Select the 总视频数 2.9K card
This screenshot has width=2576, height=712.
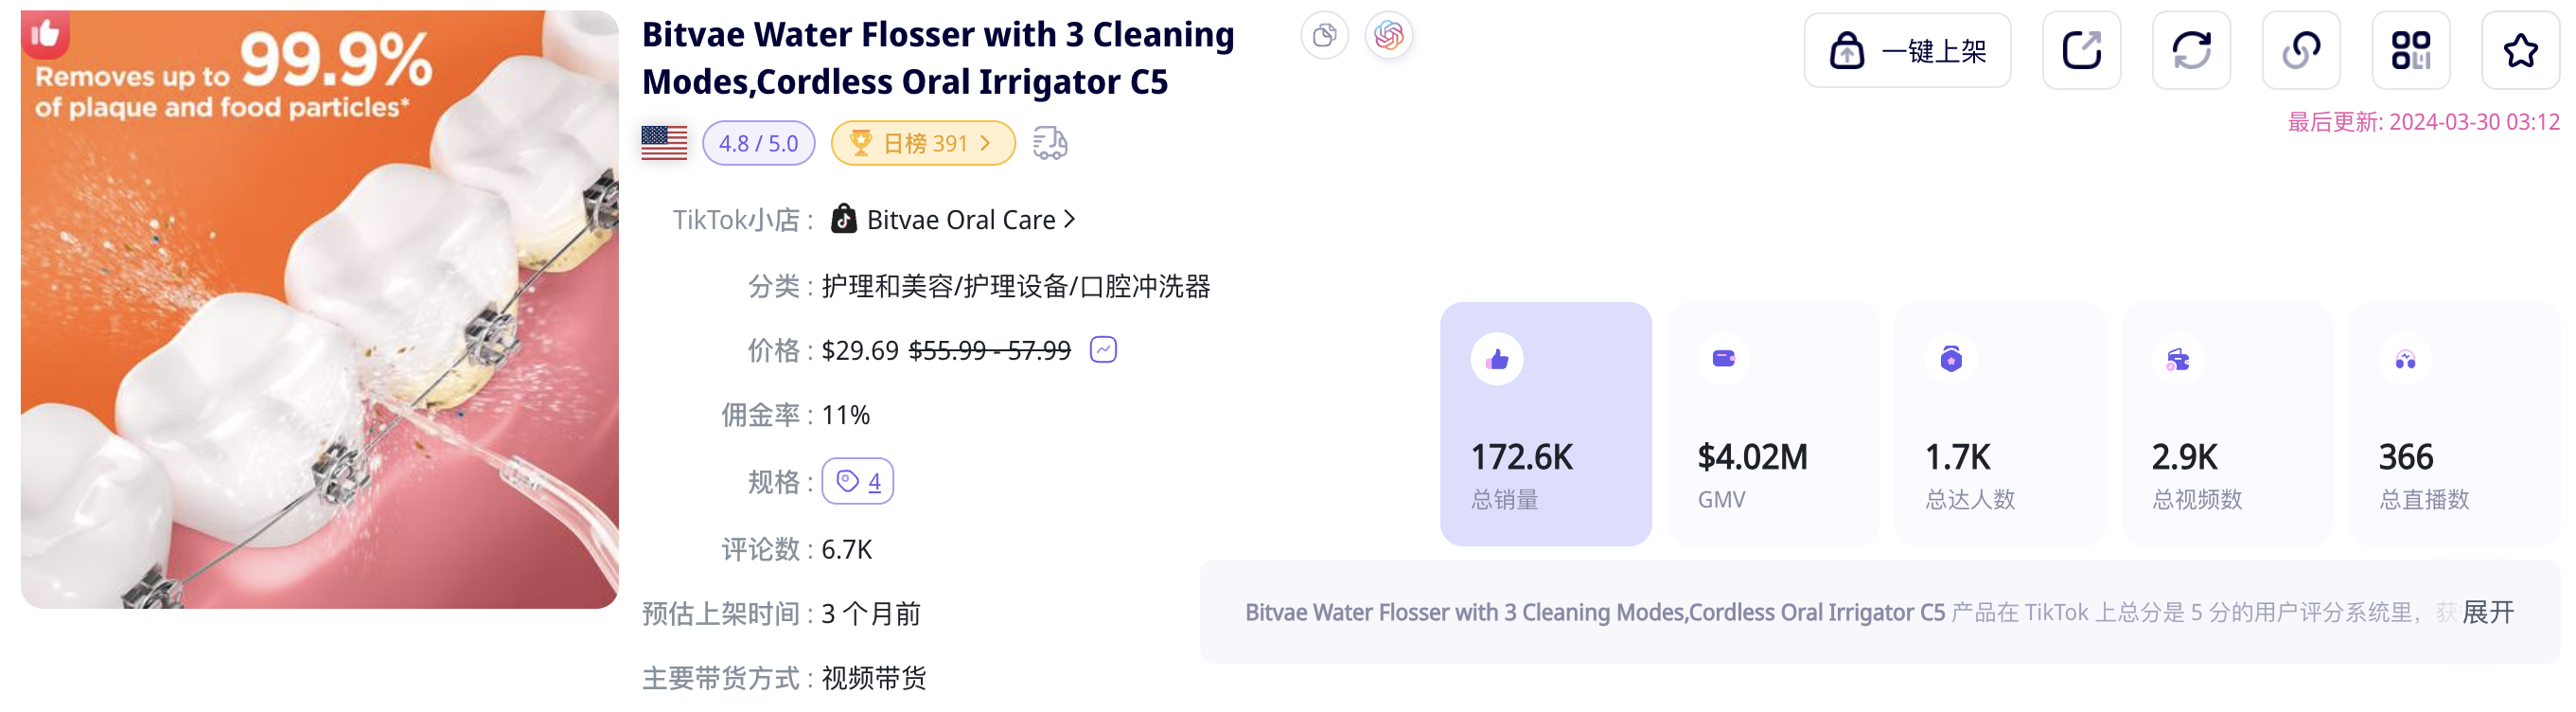coord(2226,424)
